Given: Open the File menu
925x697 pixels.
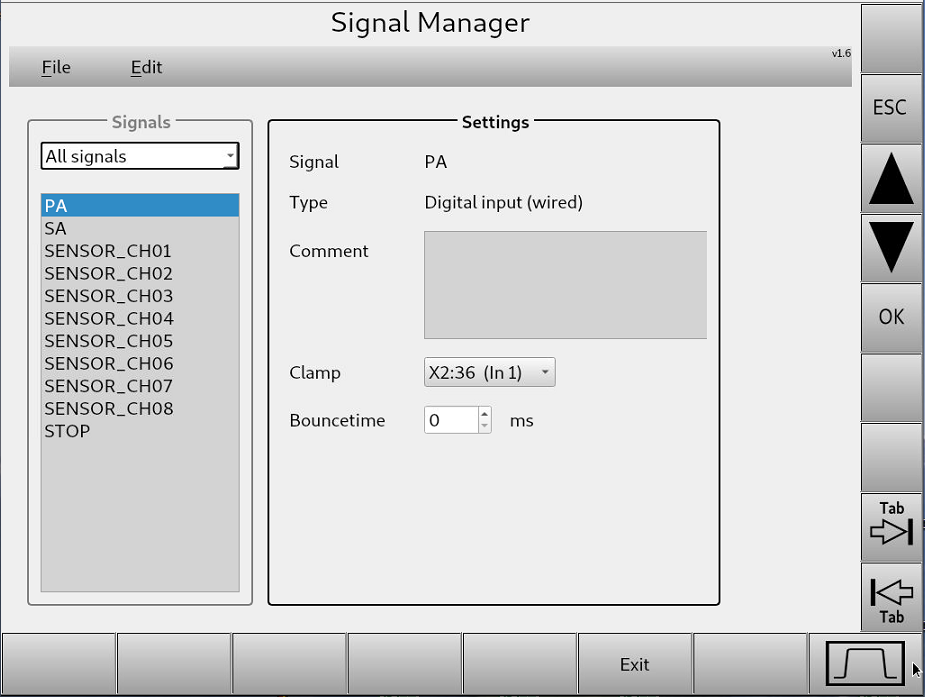Looking at the screenshot, I should point(55,67).
